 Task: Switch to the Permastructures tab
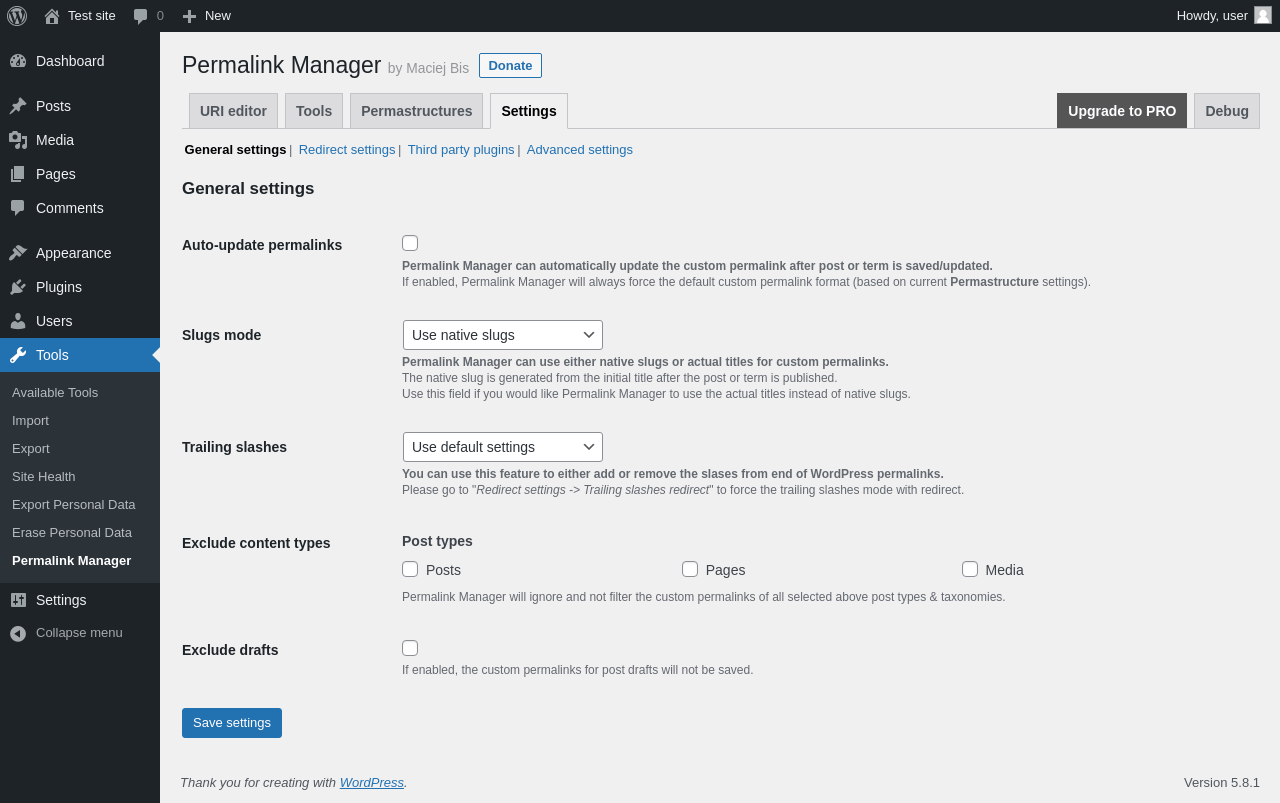[416, 111]
